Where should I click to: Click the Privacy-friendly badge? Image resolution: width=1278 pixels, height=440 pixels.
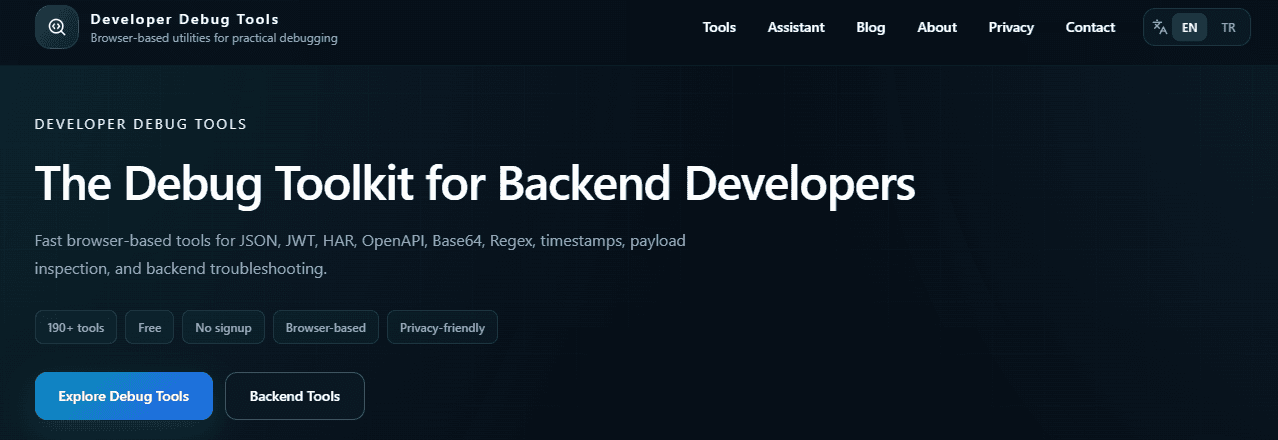pos(442,327)
